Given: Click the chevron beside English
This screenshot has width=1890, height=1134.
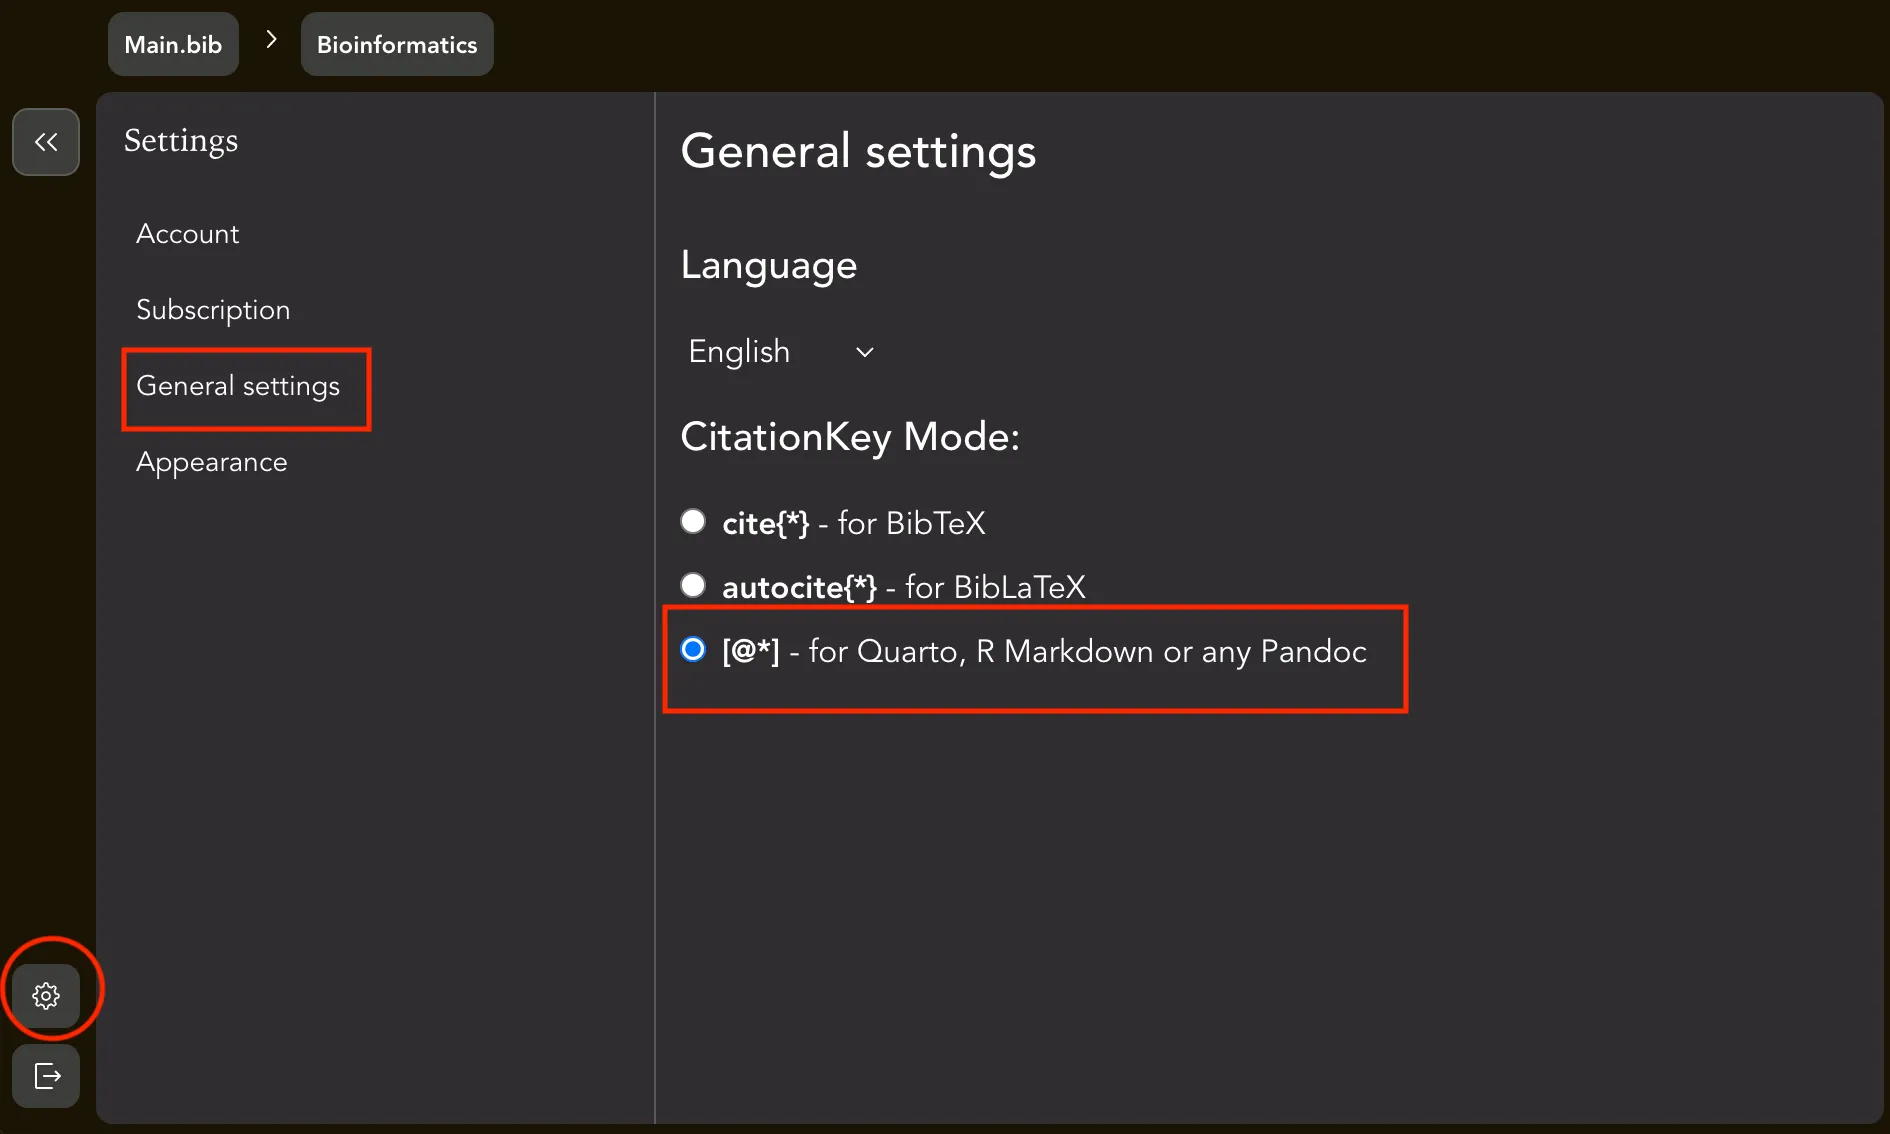Looking at the screenshot, I should point(865,352).
